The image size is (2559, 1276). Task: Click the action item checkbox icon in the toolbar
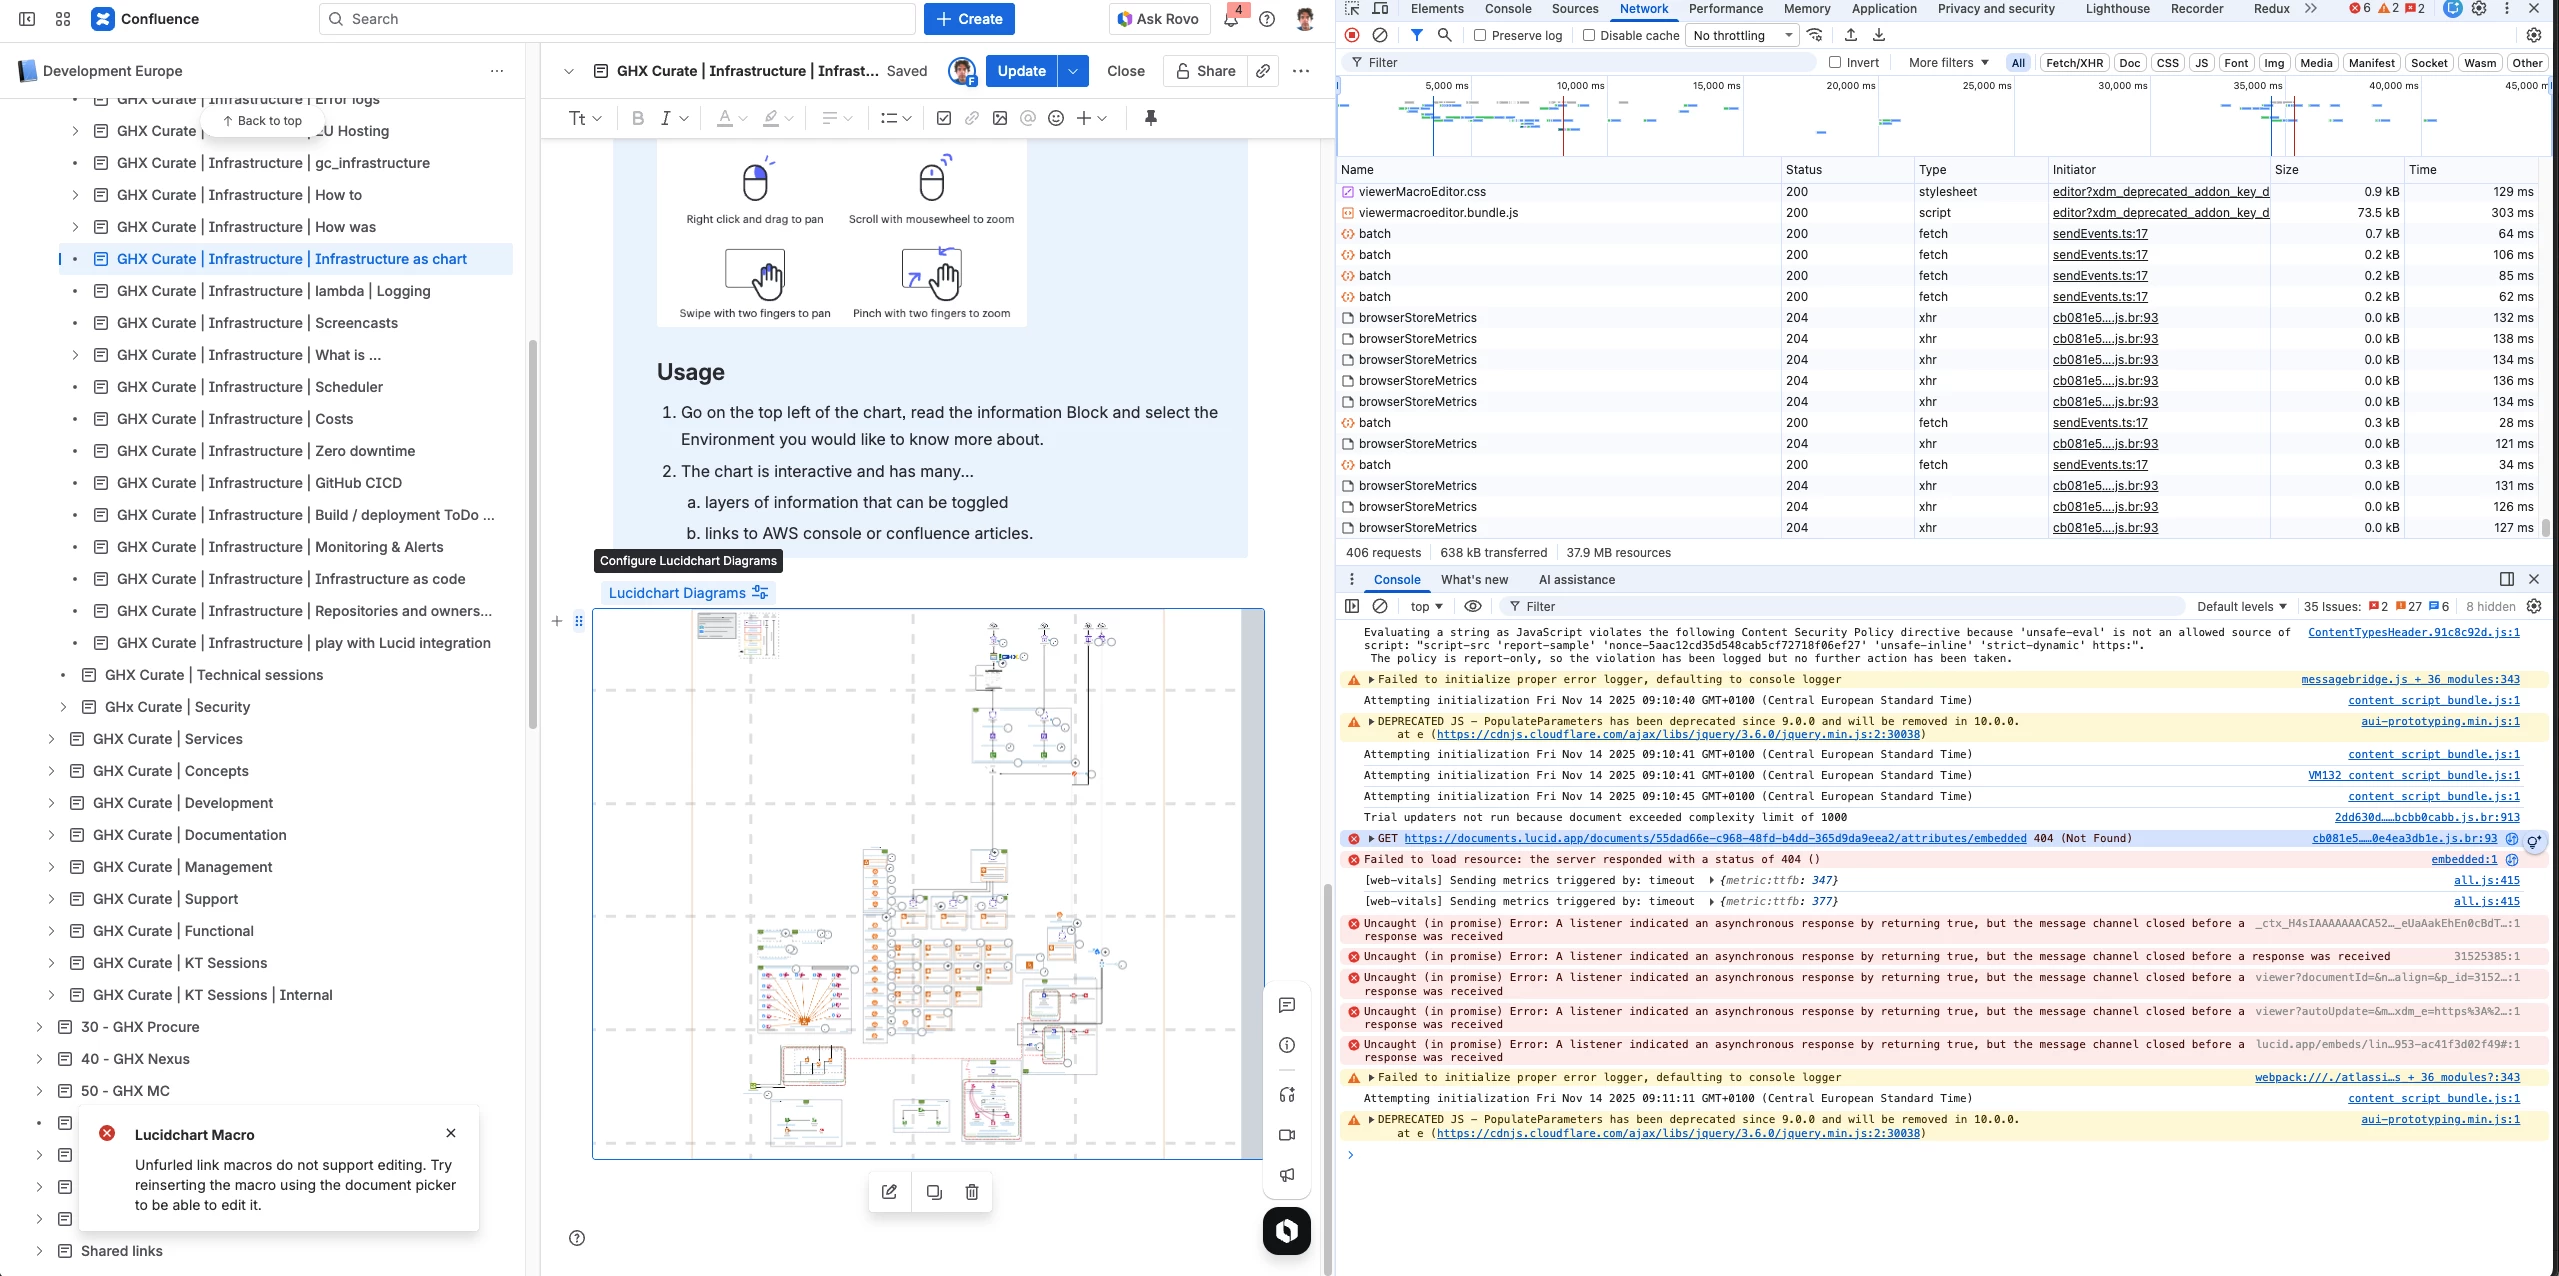pyautogui.click(x=943, y=118)
